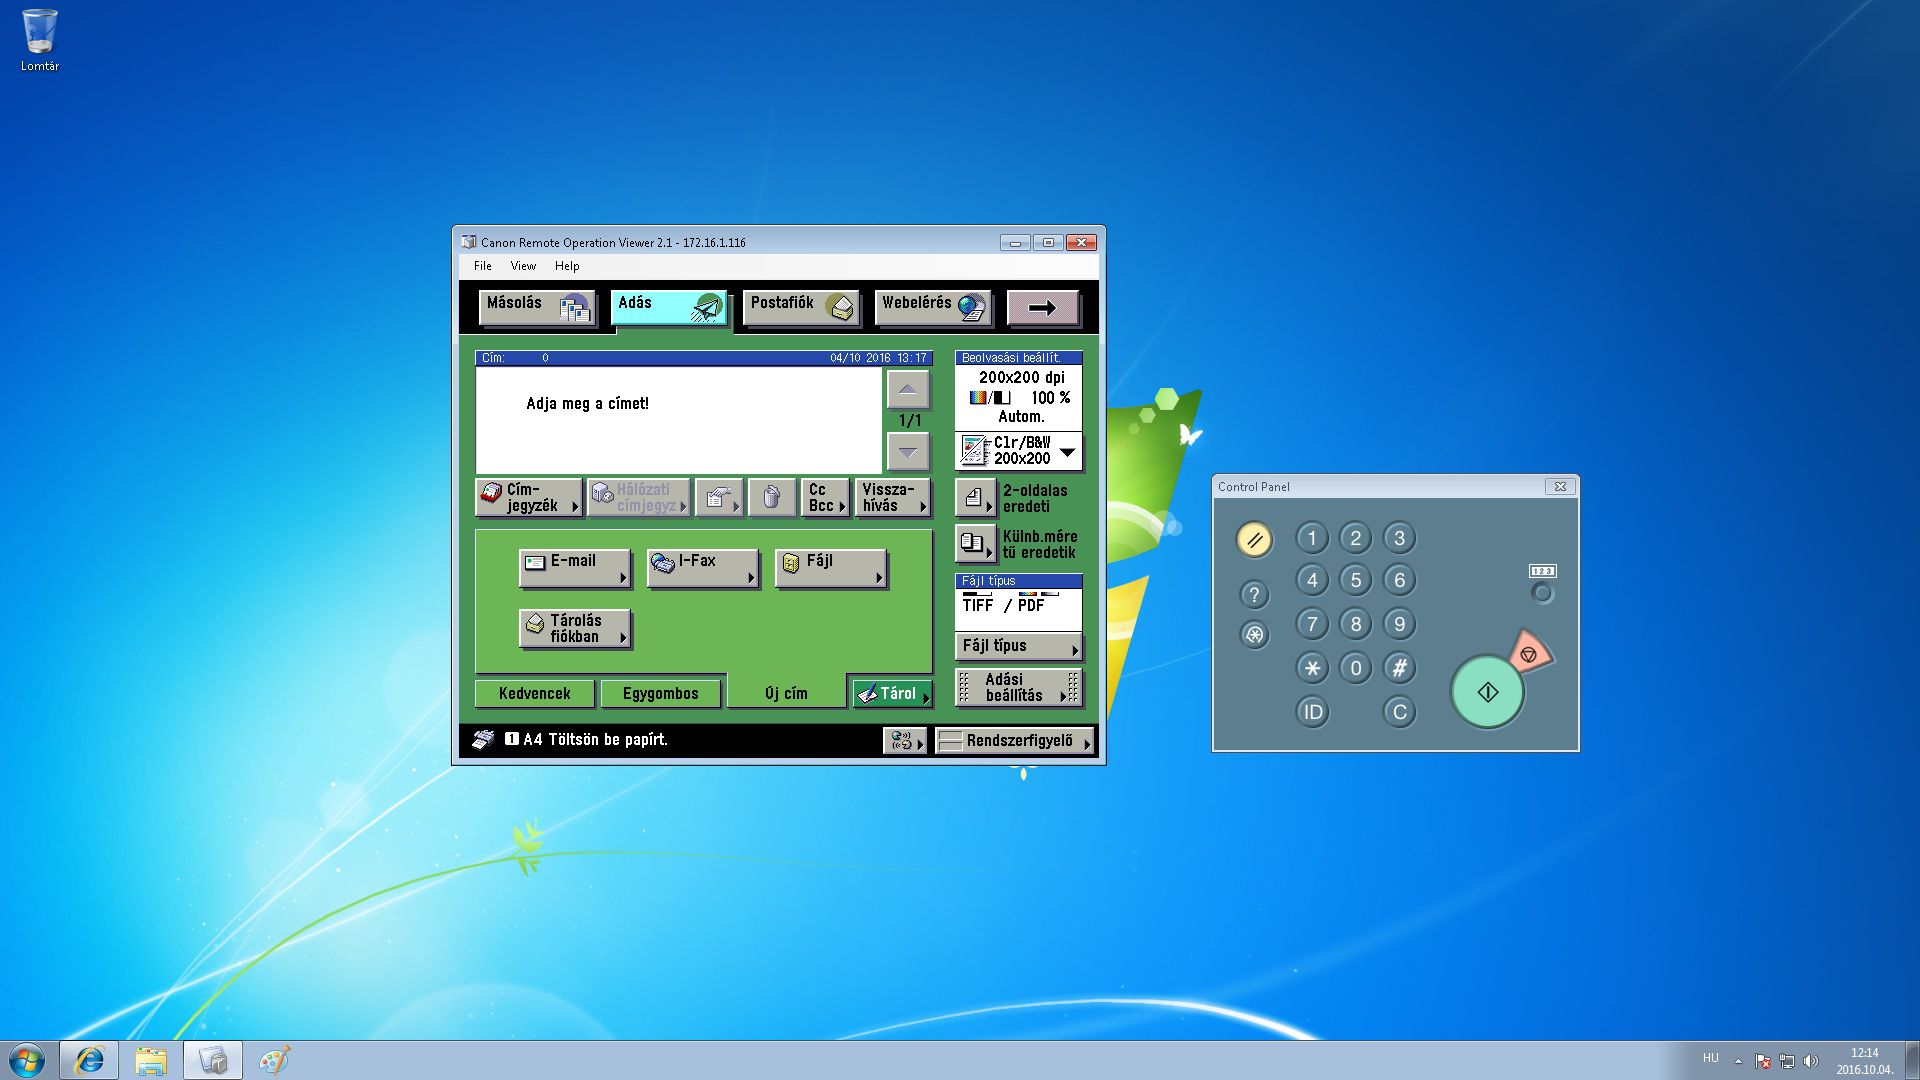
Task: Switch to the Kedvencek favorites tab
Action: [534, 693]
